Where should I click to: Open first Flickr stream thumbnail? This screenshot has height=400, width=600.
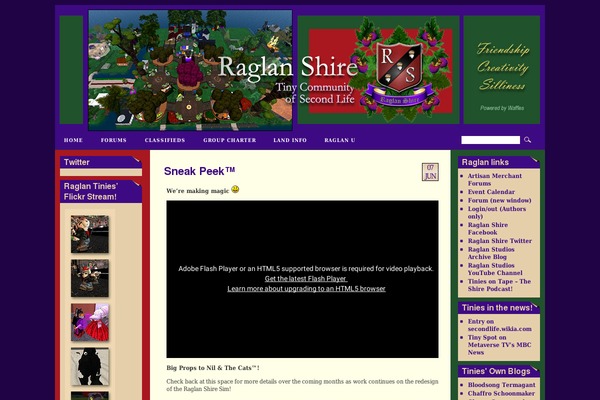[90, 234]
